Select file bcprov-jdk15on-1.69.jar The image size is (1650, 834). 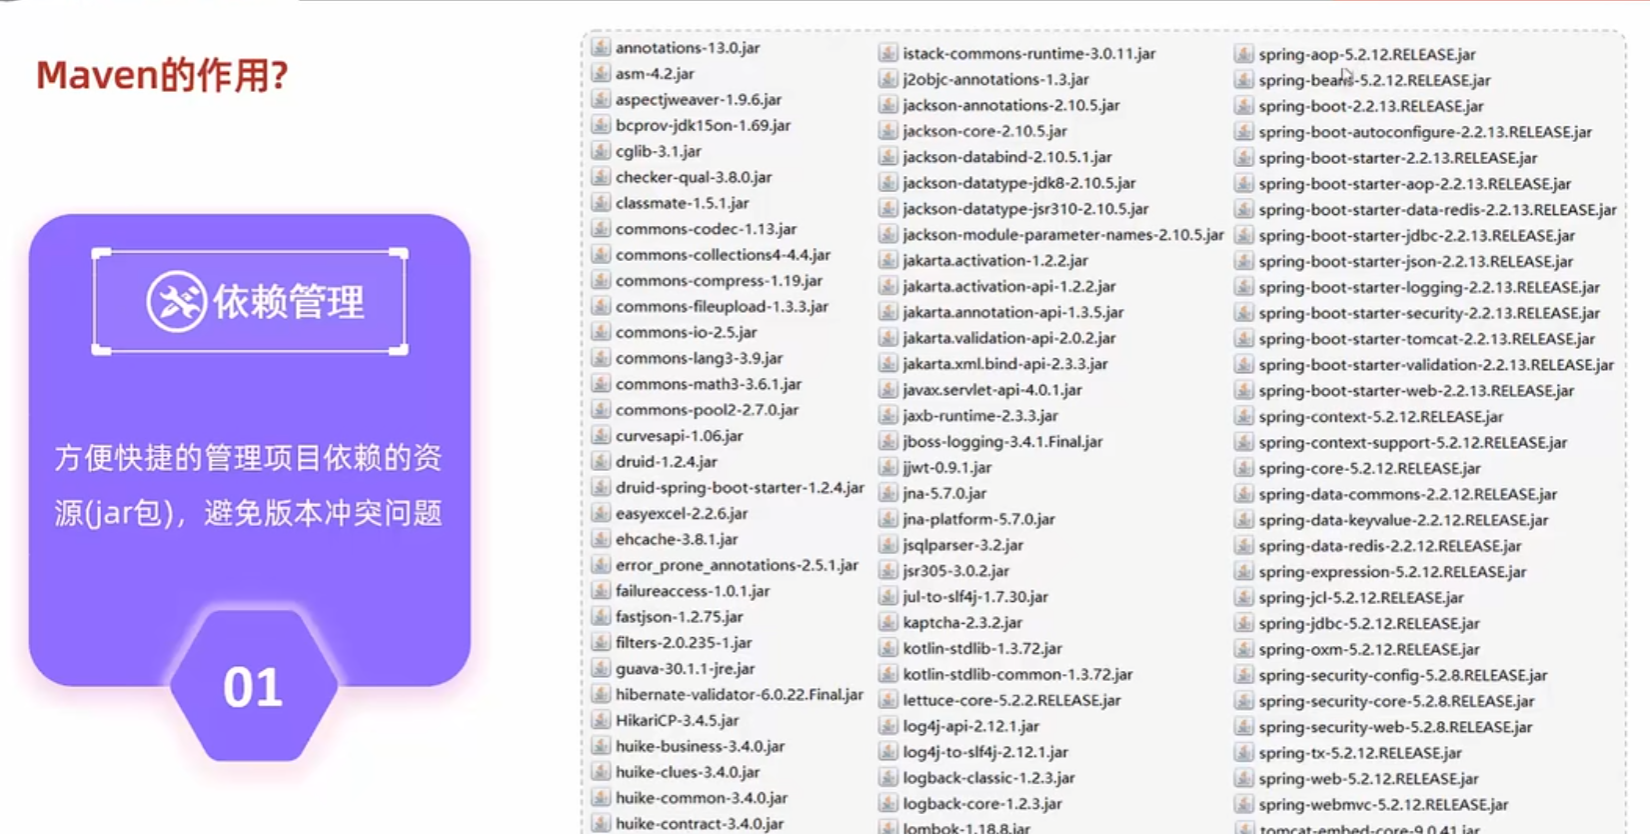703,125
